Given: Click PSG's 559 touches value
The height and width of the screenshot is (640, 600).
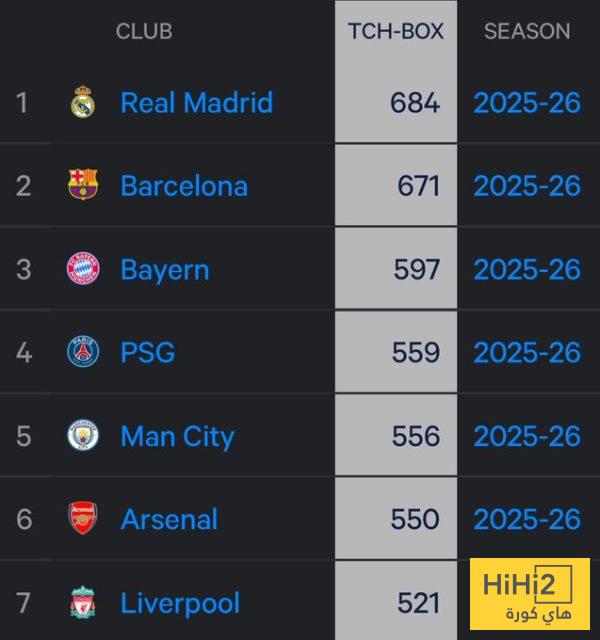Looking at the screenshot, I should [416, 352].
